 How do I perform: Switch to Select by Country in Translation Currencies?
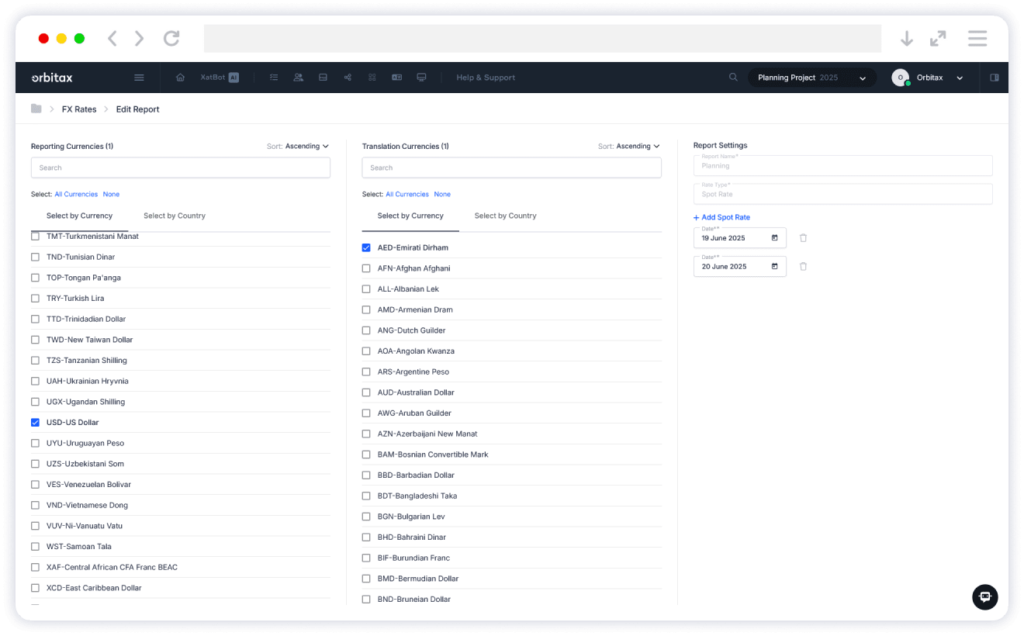tap(505, 216)
